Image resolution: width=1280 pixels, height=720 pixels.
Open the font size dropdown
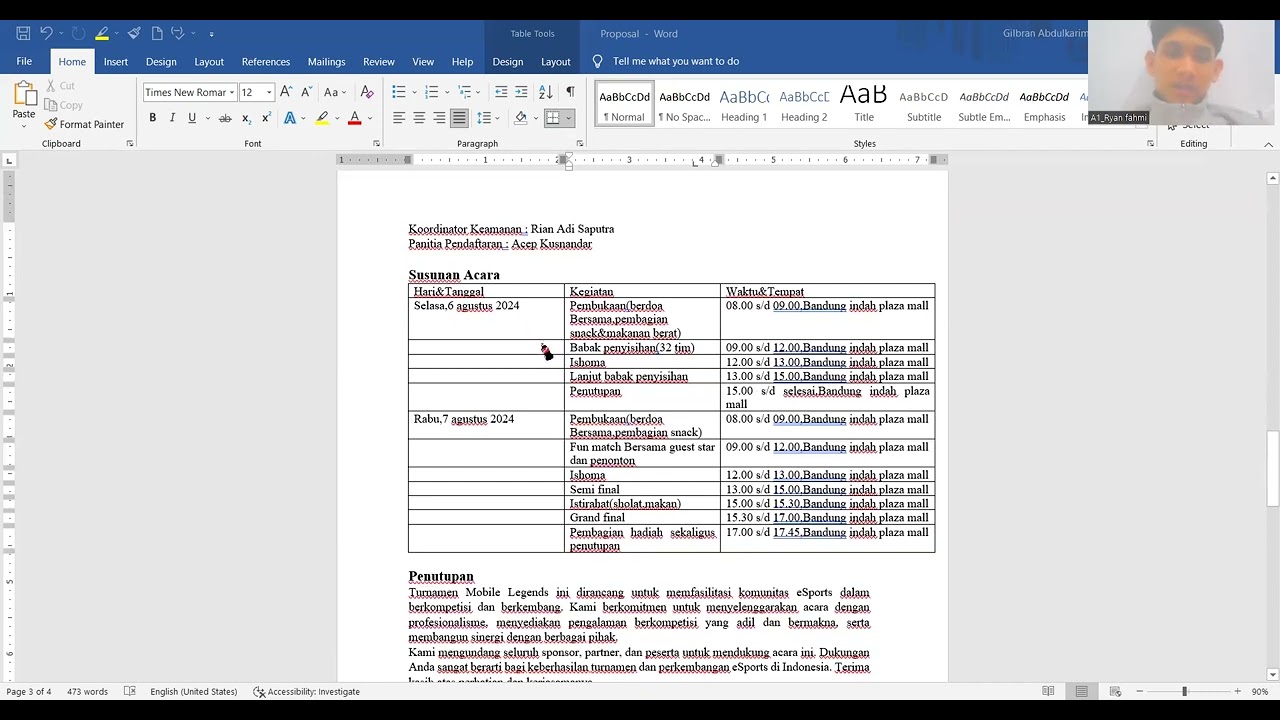[x=269, y=92]
